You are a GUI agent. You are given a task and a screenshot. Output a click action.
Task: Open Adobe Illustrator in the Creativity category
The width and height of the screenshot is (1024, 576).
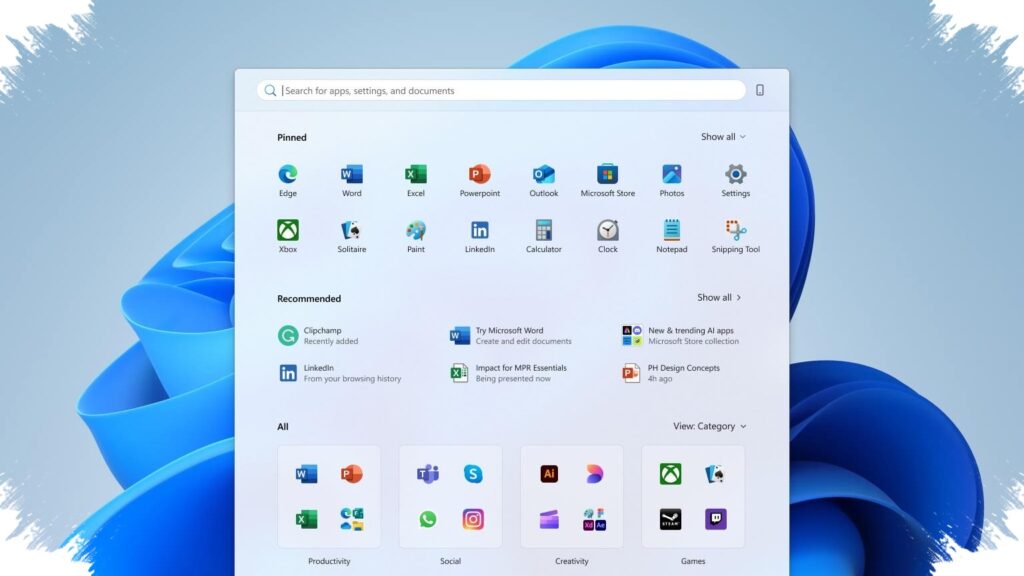pos(549,473)
